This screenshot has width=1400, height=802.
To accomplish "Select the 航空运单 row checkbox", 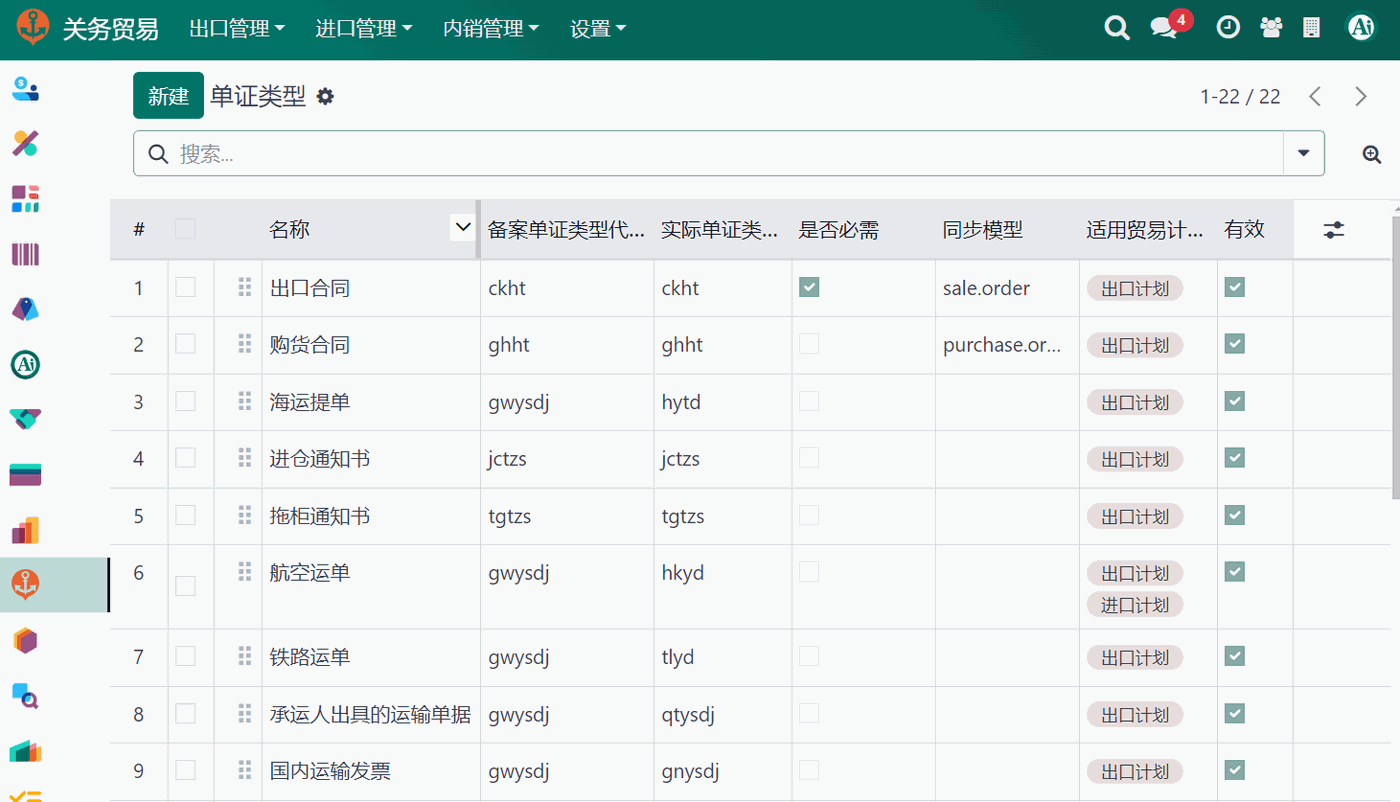I will click(185, 586).
